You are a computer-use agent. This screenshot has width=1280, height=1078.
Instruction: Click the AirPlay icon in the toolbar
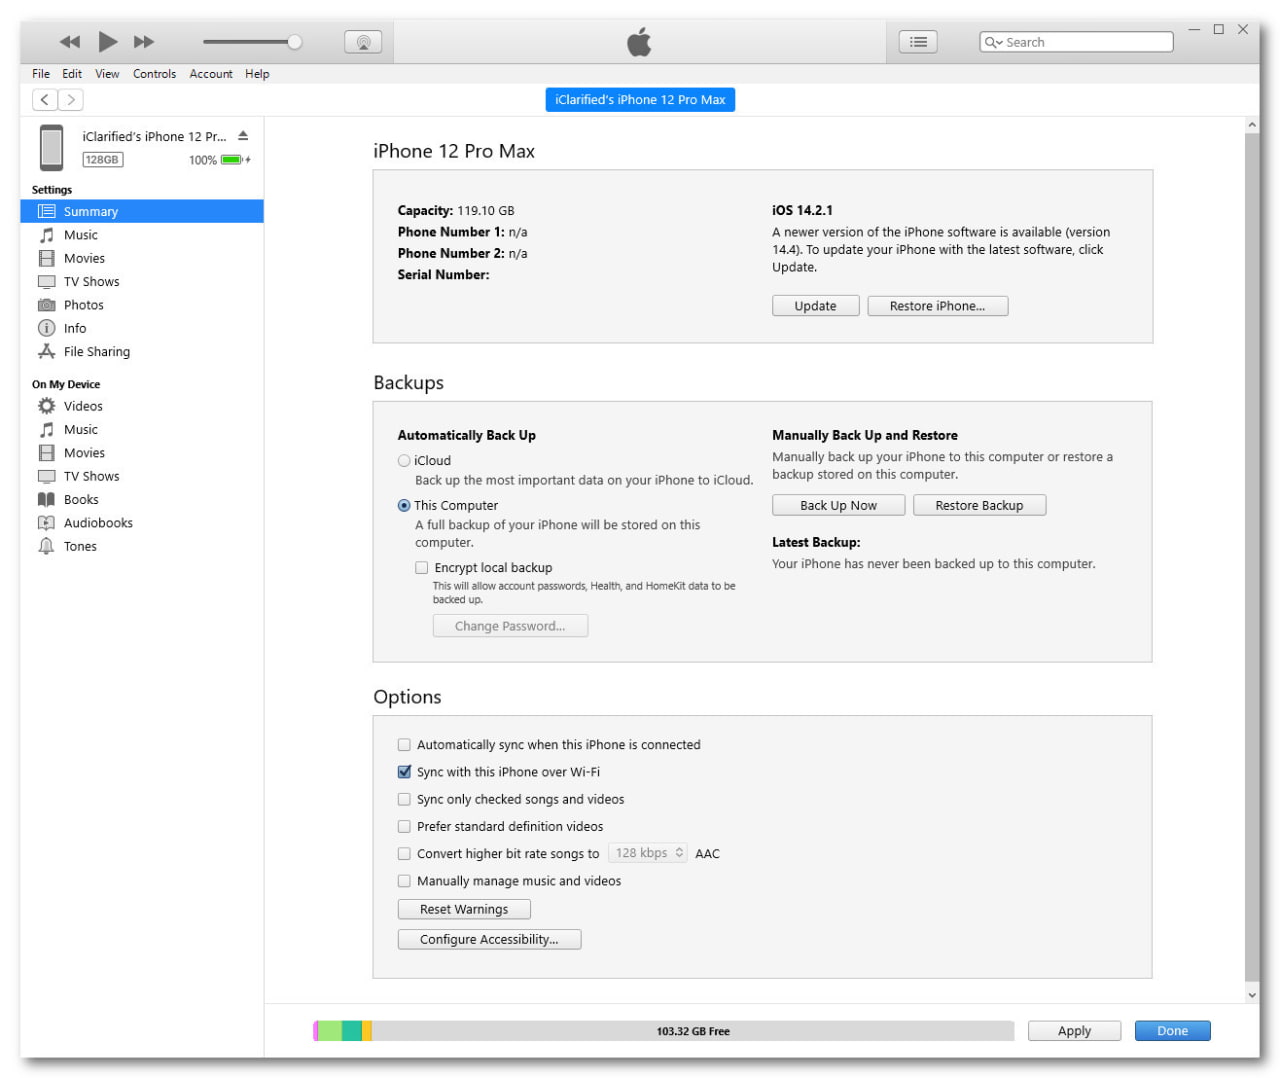pyautogui.click(x=363, y=42)
